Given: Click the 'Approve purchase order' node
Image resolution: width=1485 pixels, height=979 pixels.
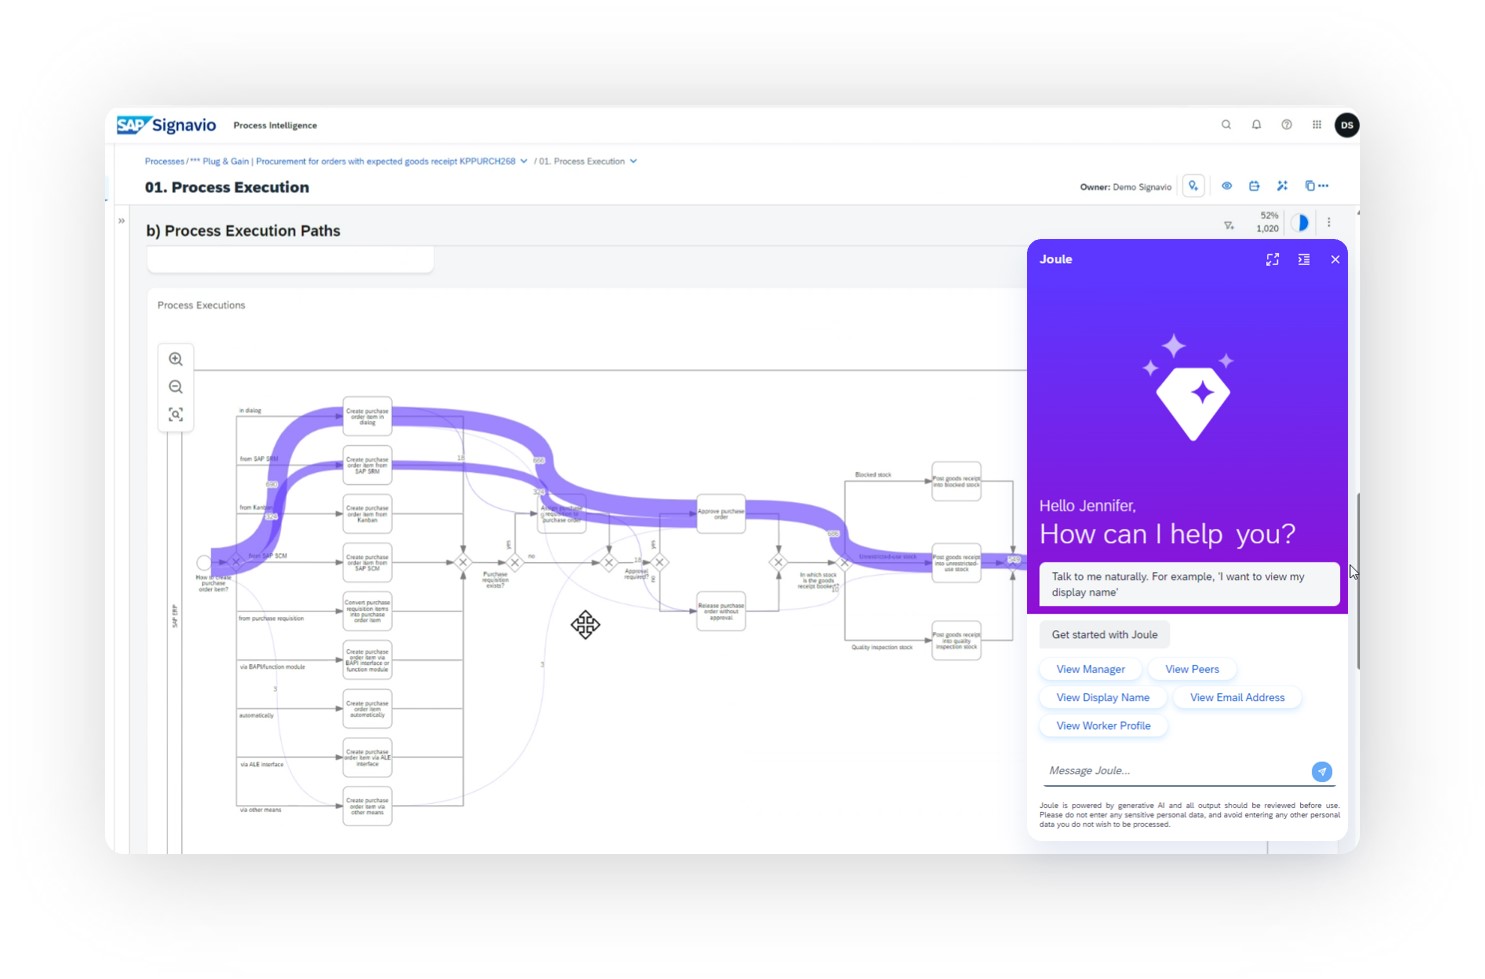Looking at the screenshot, I should click(721, 514).
